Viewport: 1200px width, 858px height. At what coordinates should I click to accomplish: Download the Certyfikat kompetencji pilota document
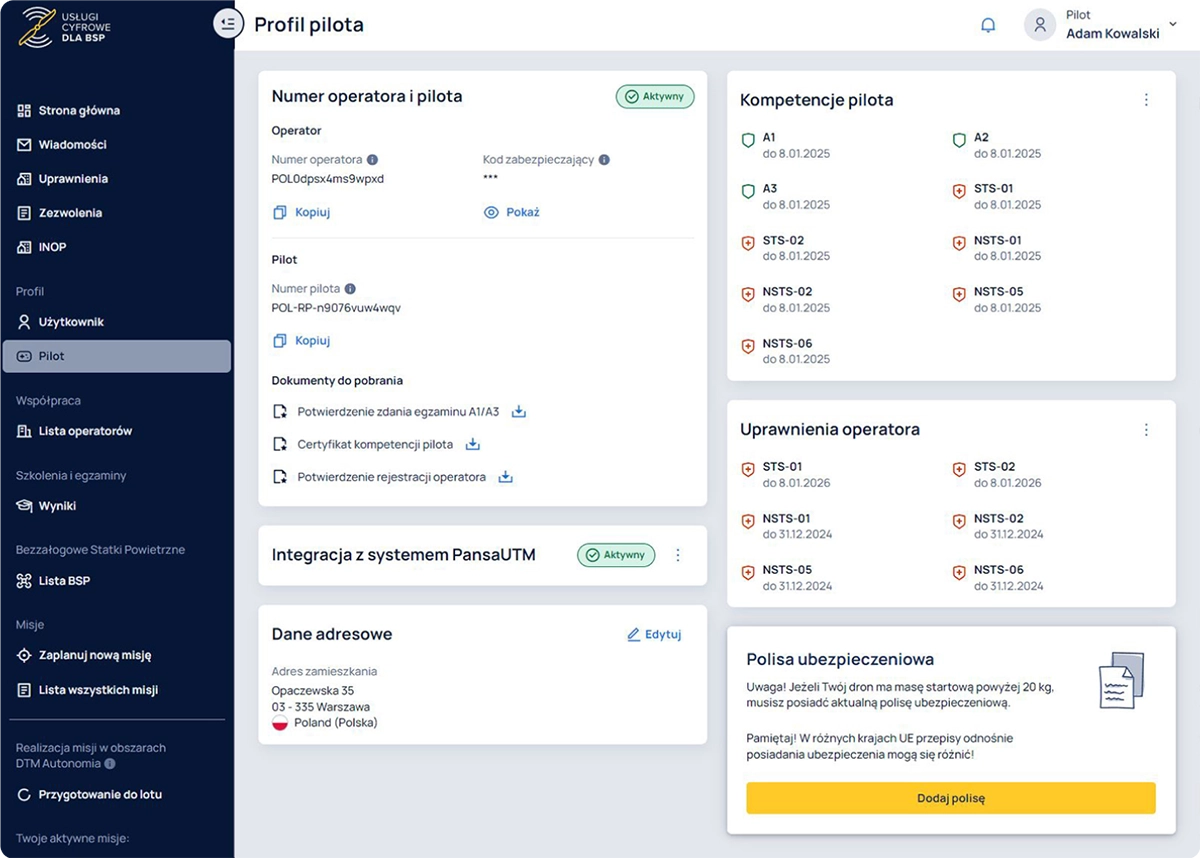(x=472, y=444)
